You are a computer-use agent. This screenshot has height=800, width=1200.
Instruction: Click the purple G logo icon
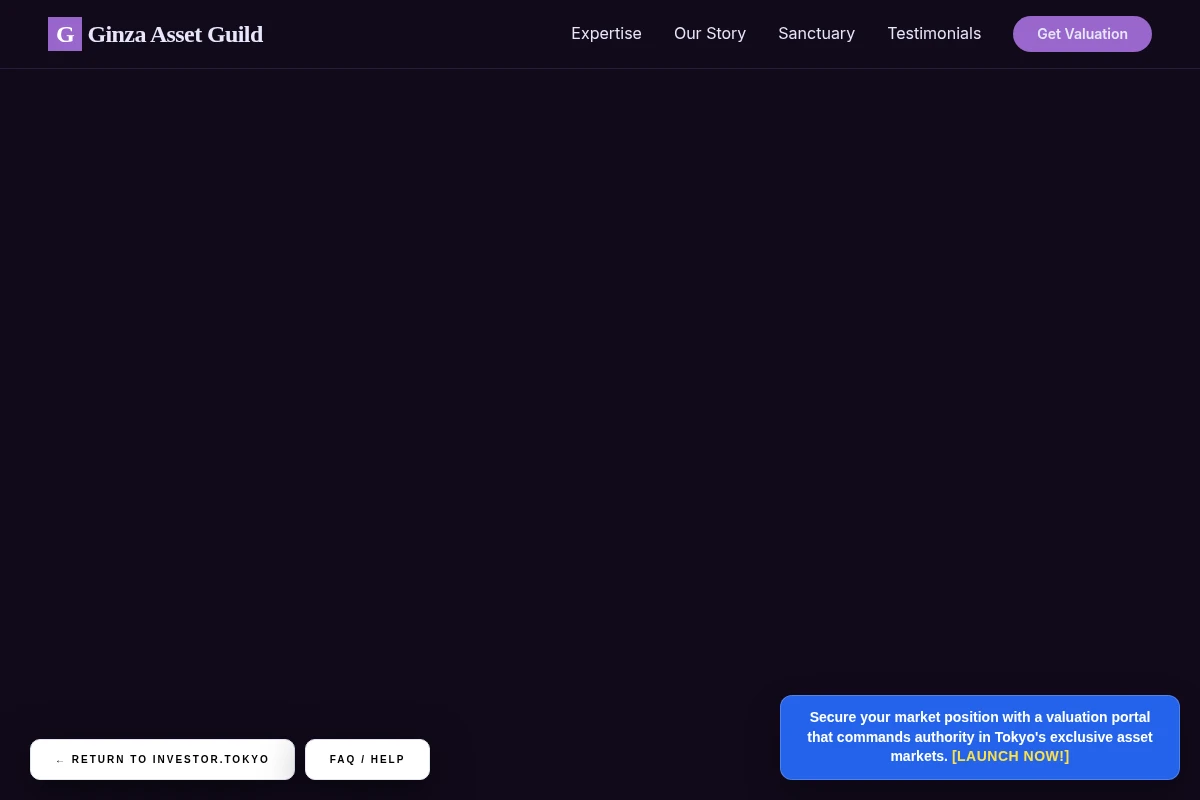[65, 34]
